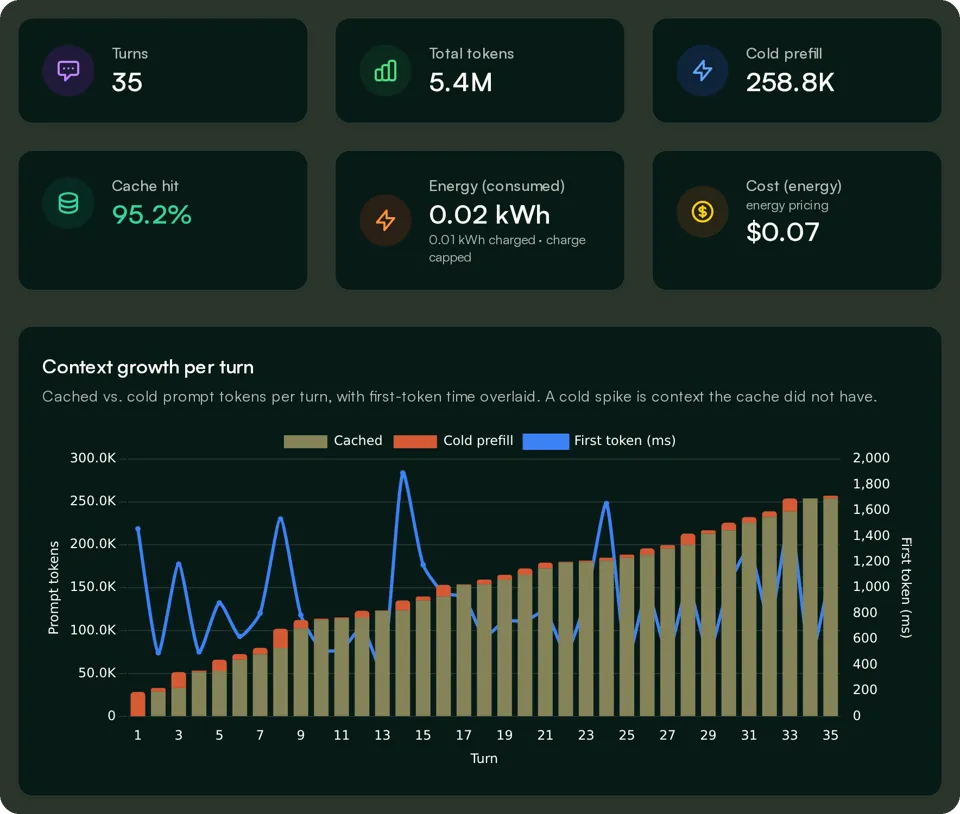Click the Cold prefill lightning icon
The width and height of the screenshot is (960, 814).
click(702, 70)
